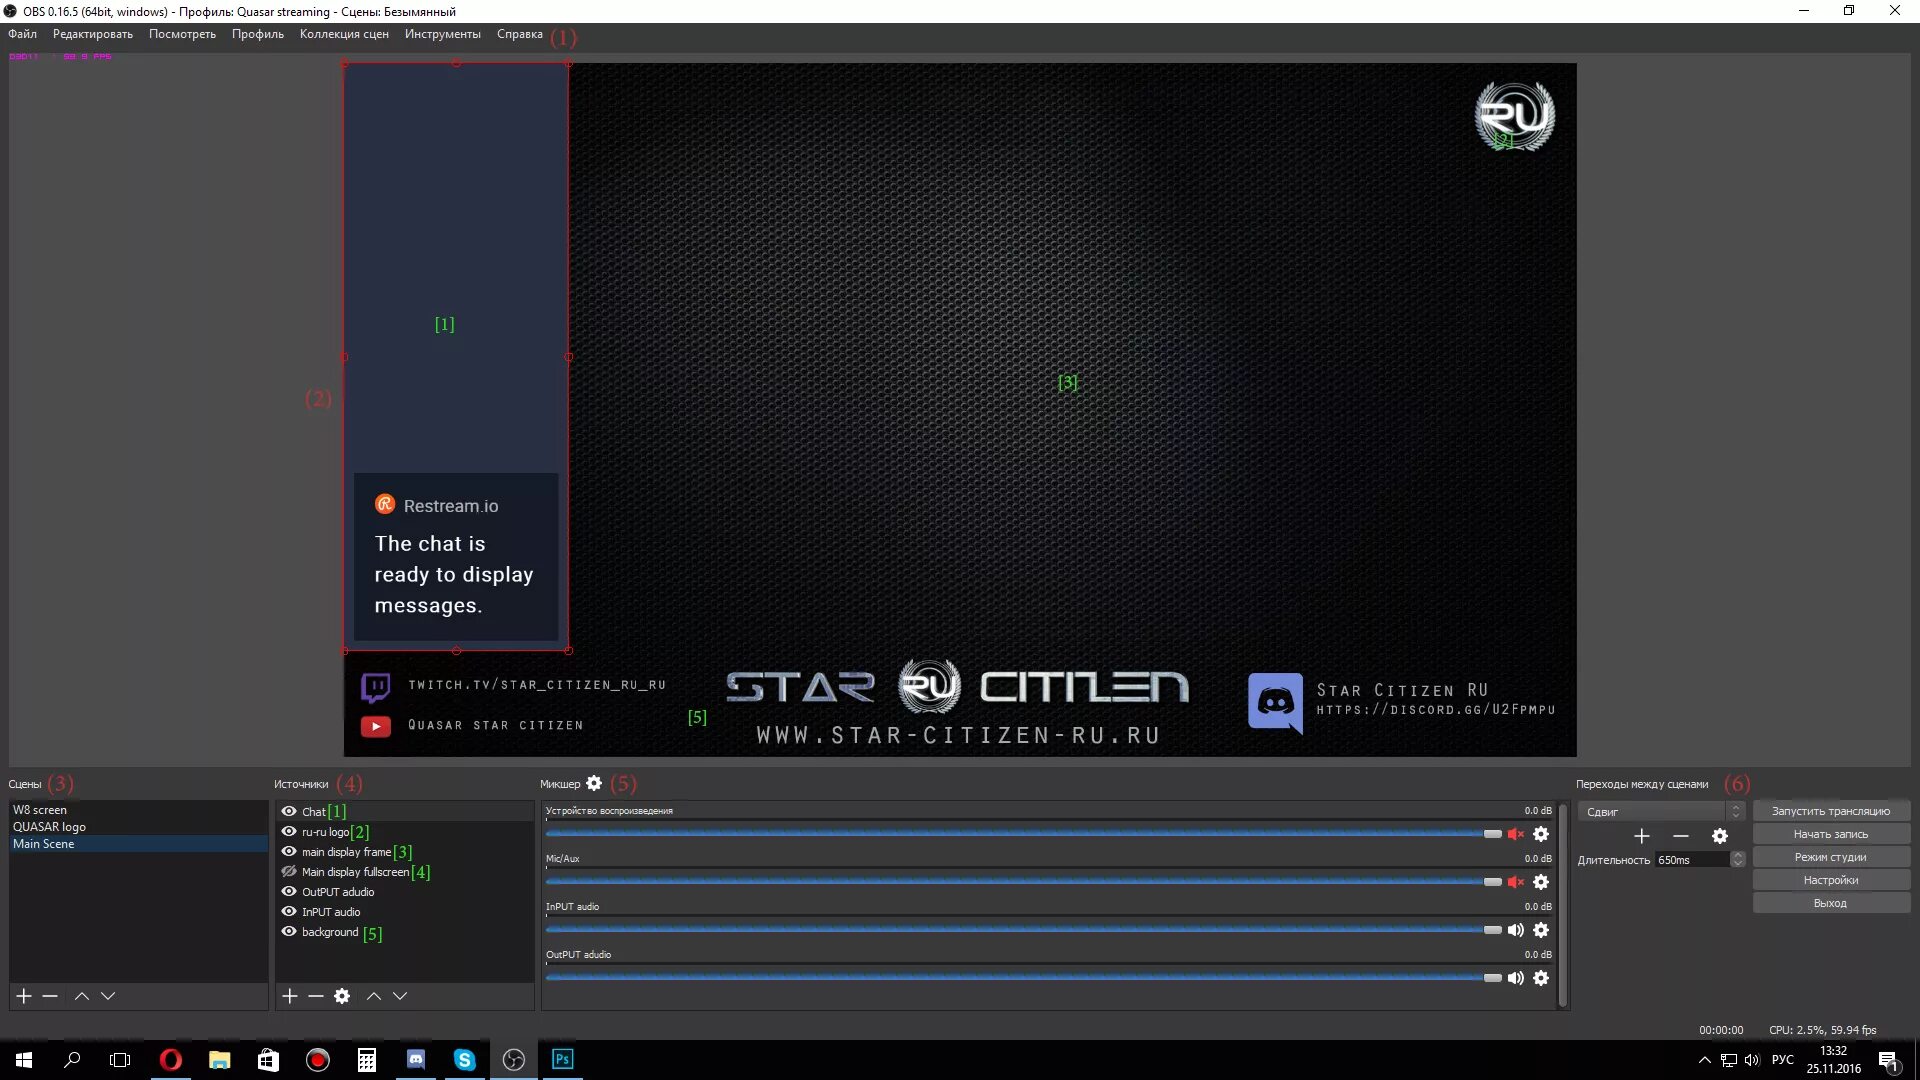Toggle visibility of Chat source layer
The image size is (1920, 1080).
pyautogui.click(x=289, y=810)
